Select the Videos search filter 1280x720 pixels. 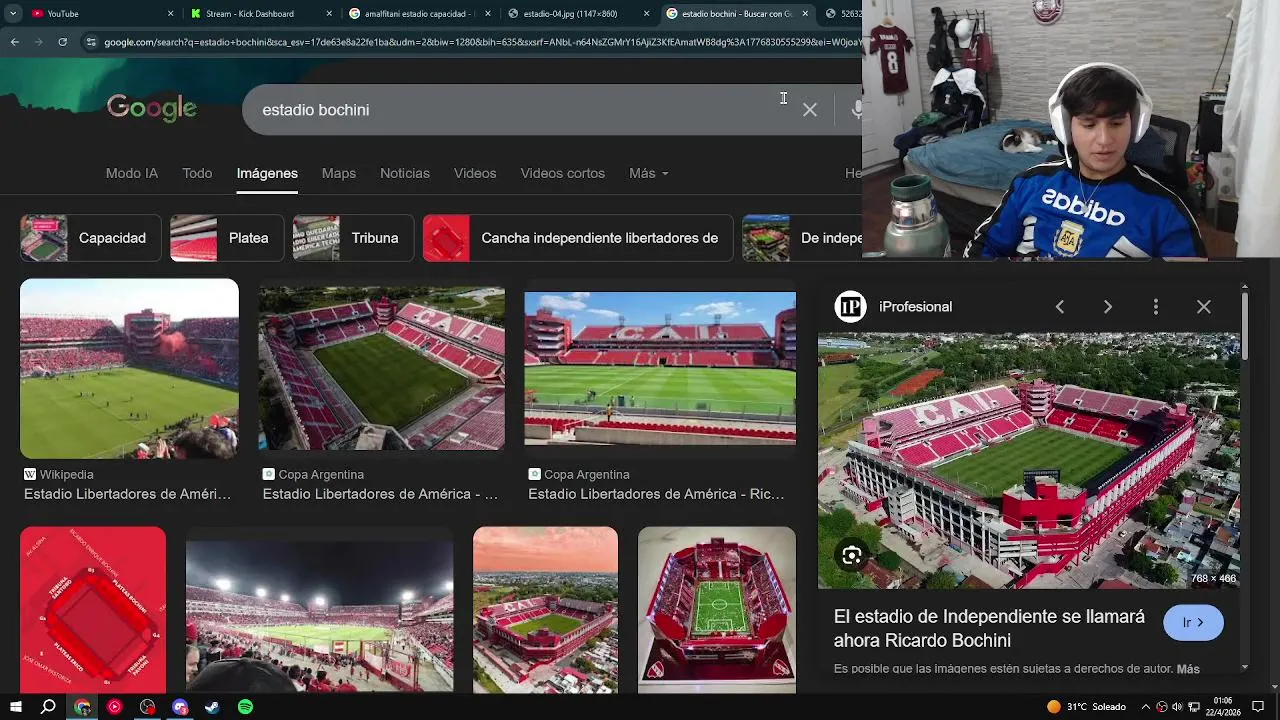(475, 173)
